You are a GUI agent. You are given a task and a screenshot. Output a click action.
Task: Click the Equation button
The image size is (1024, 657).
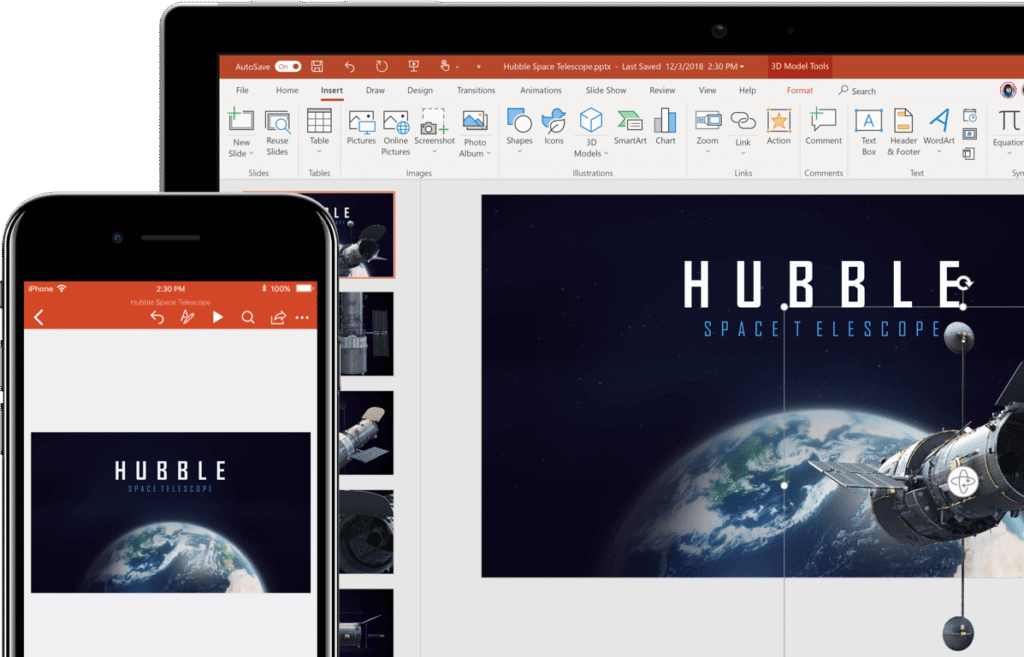pos(1008,133)
